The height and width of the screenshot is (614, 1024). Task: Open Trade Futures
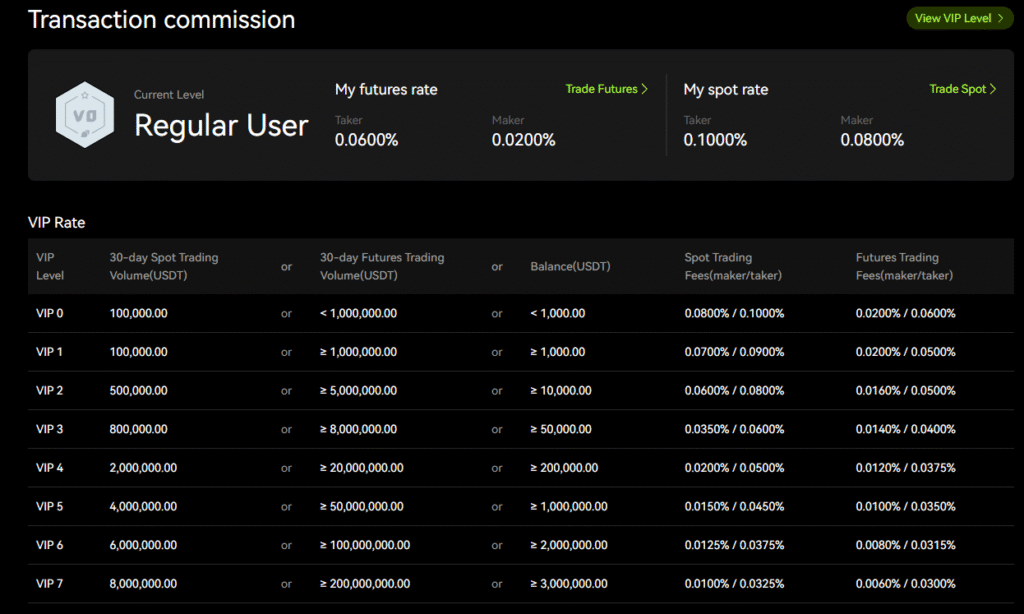602,89
